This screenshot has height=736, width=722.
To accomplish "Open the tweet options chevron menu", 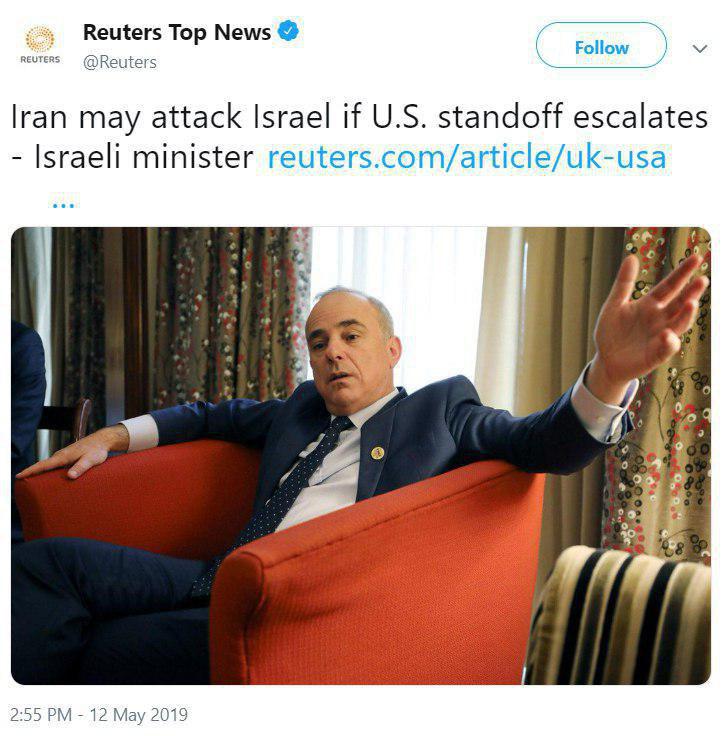I will point(699,48).
